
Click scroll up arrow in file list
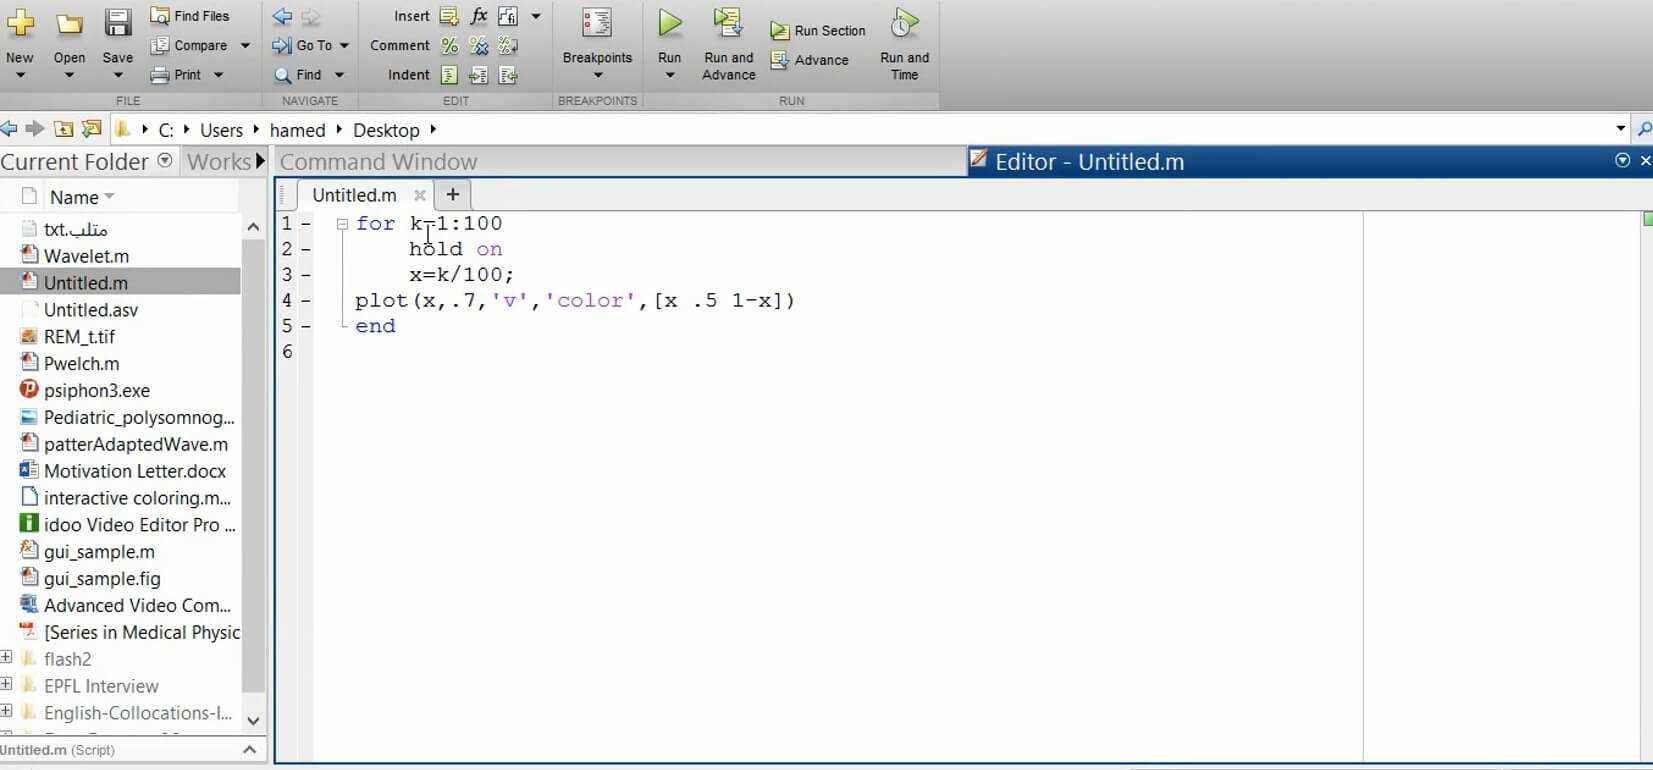(x=253, y=227)
